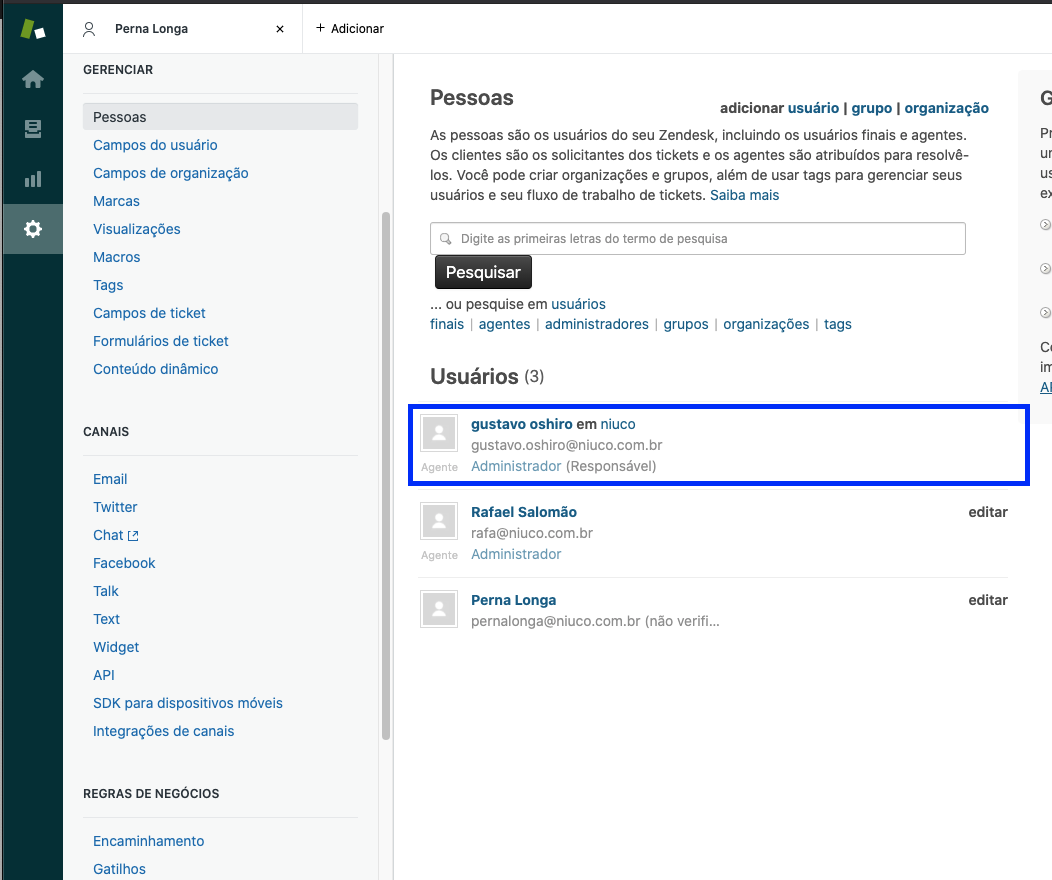Image resolution: width=1052 pixels, height=880 pixels.
Task: Open the Admin gear icon
Action: click(32, 229)
